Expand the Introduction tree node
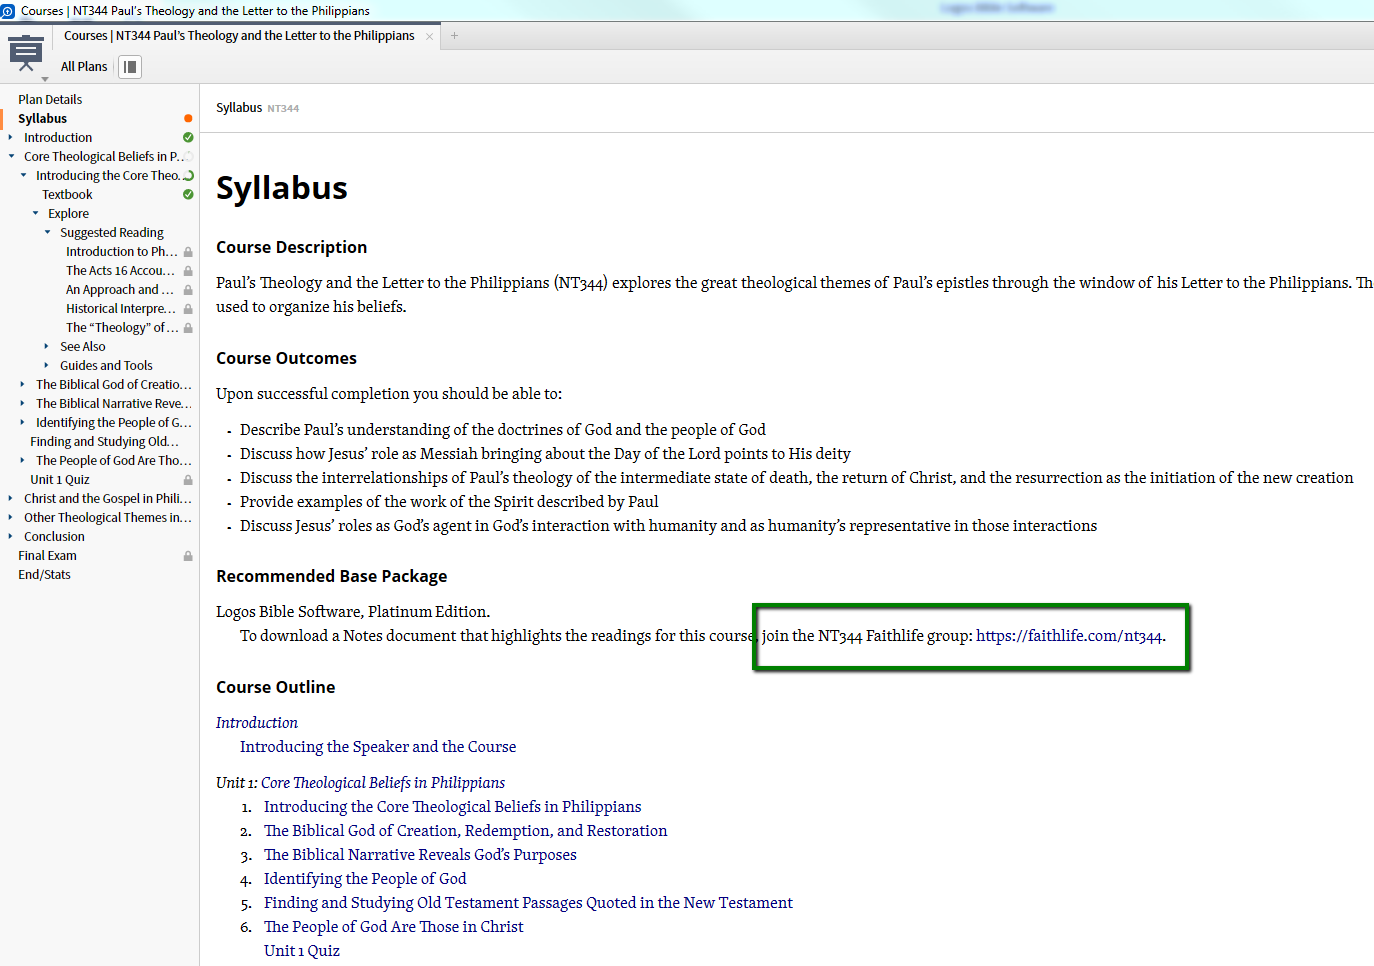Screen dimensions: 1374x966 [11, 137]
